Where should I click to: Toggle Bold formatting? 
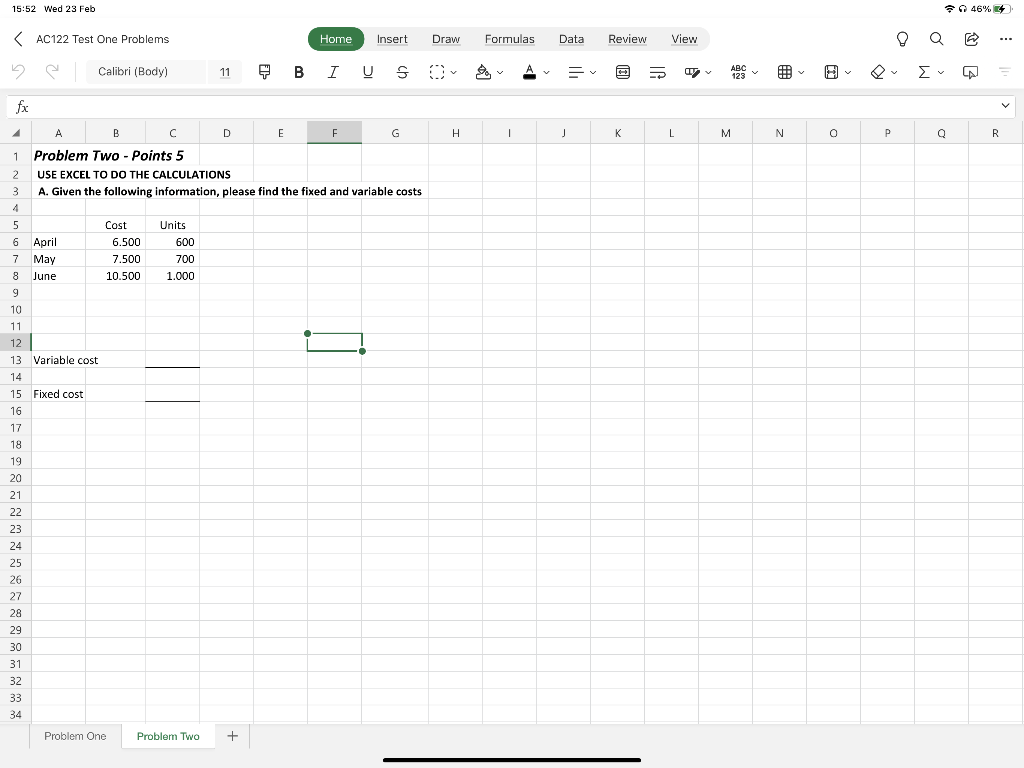[x=298, y=72]
